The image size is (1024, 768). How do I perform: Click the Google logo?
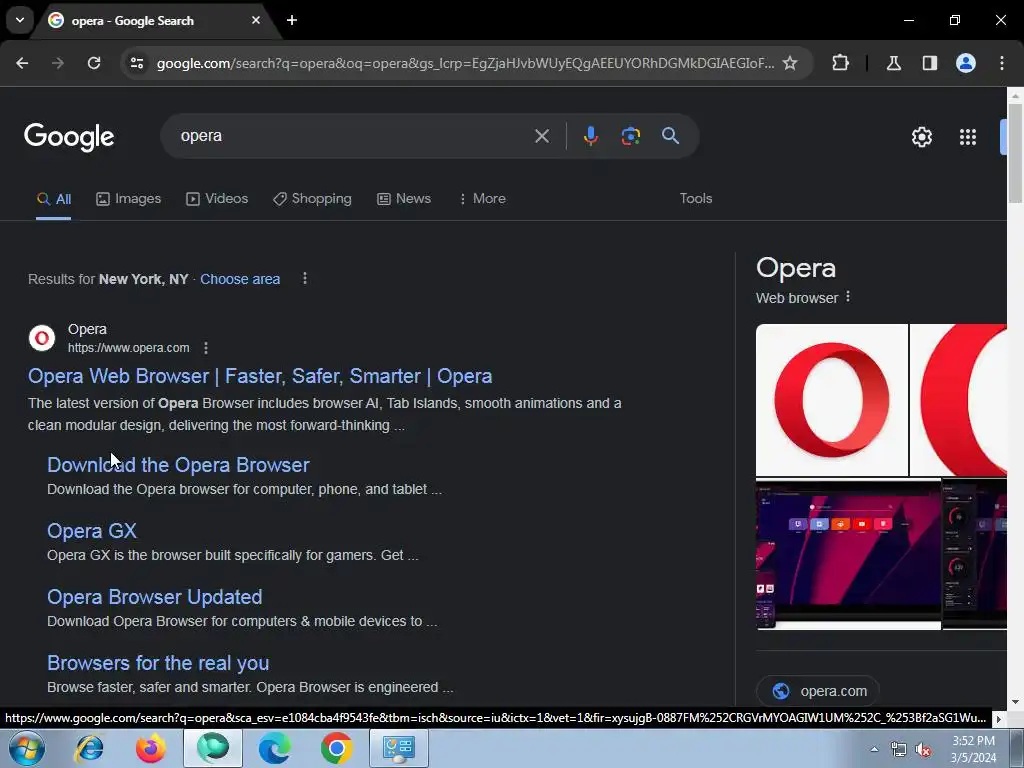click(69, 137)
